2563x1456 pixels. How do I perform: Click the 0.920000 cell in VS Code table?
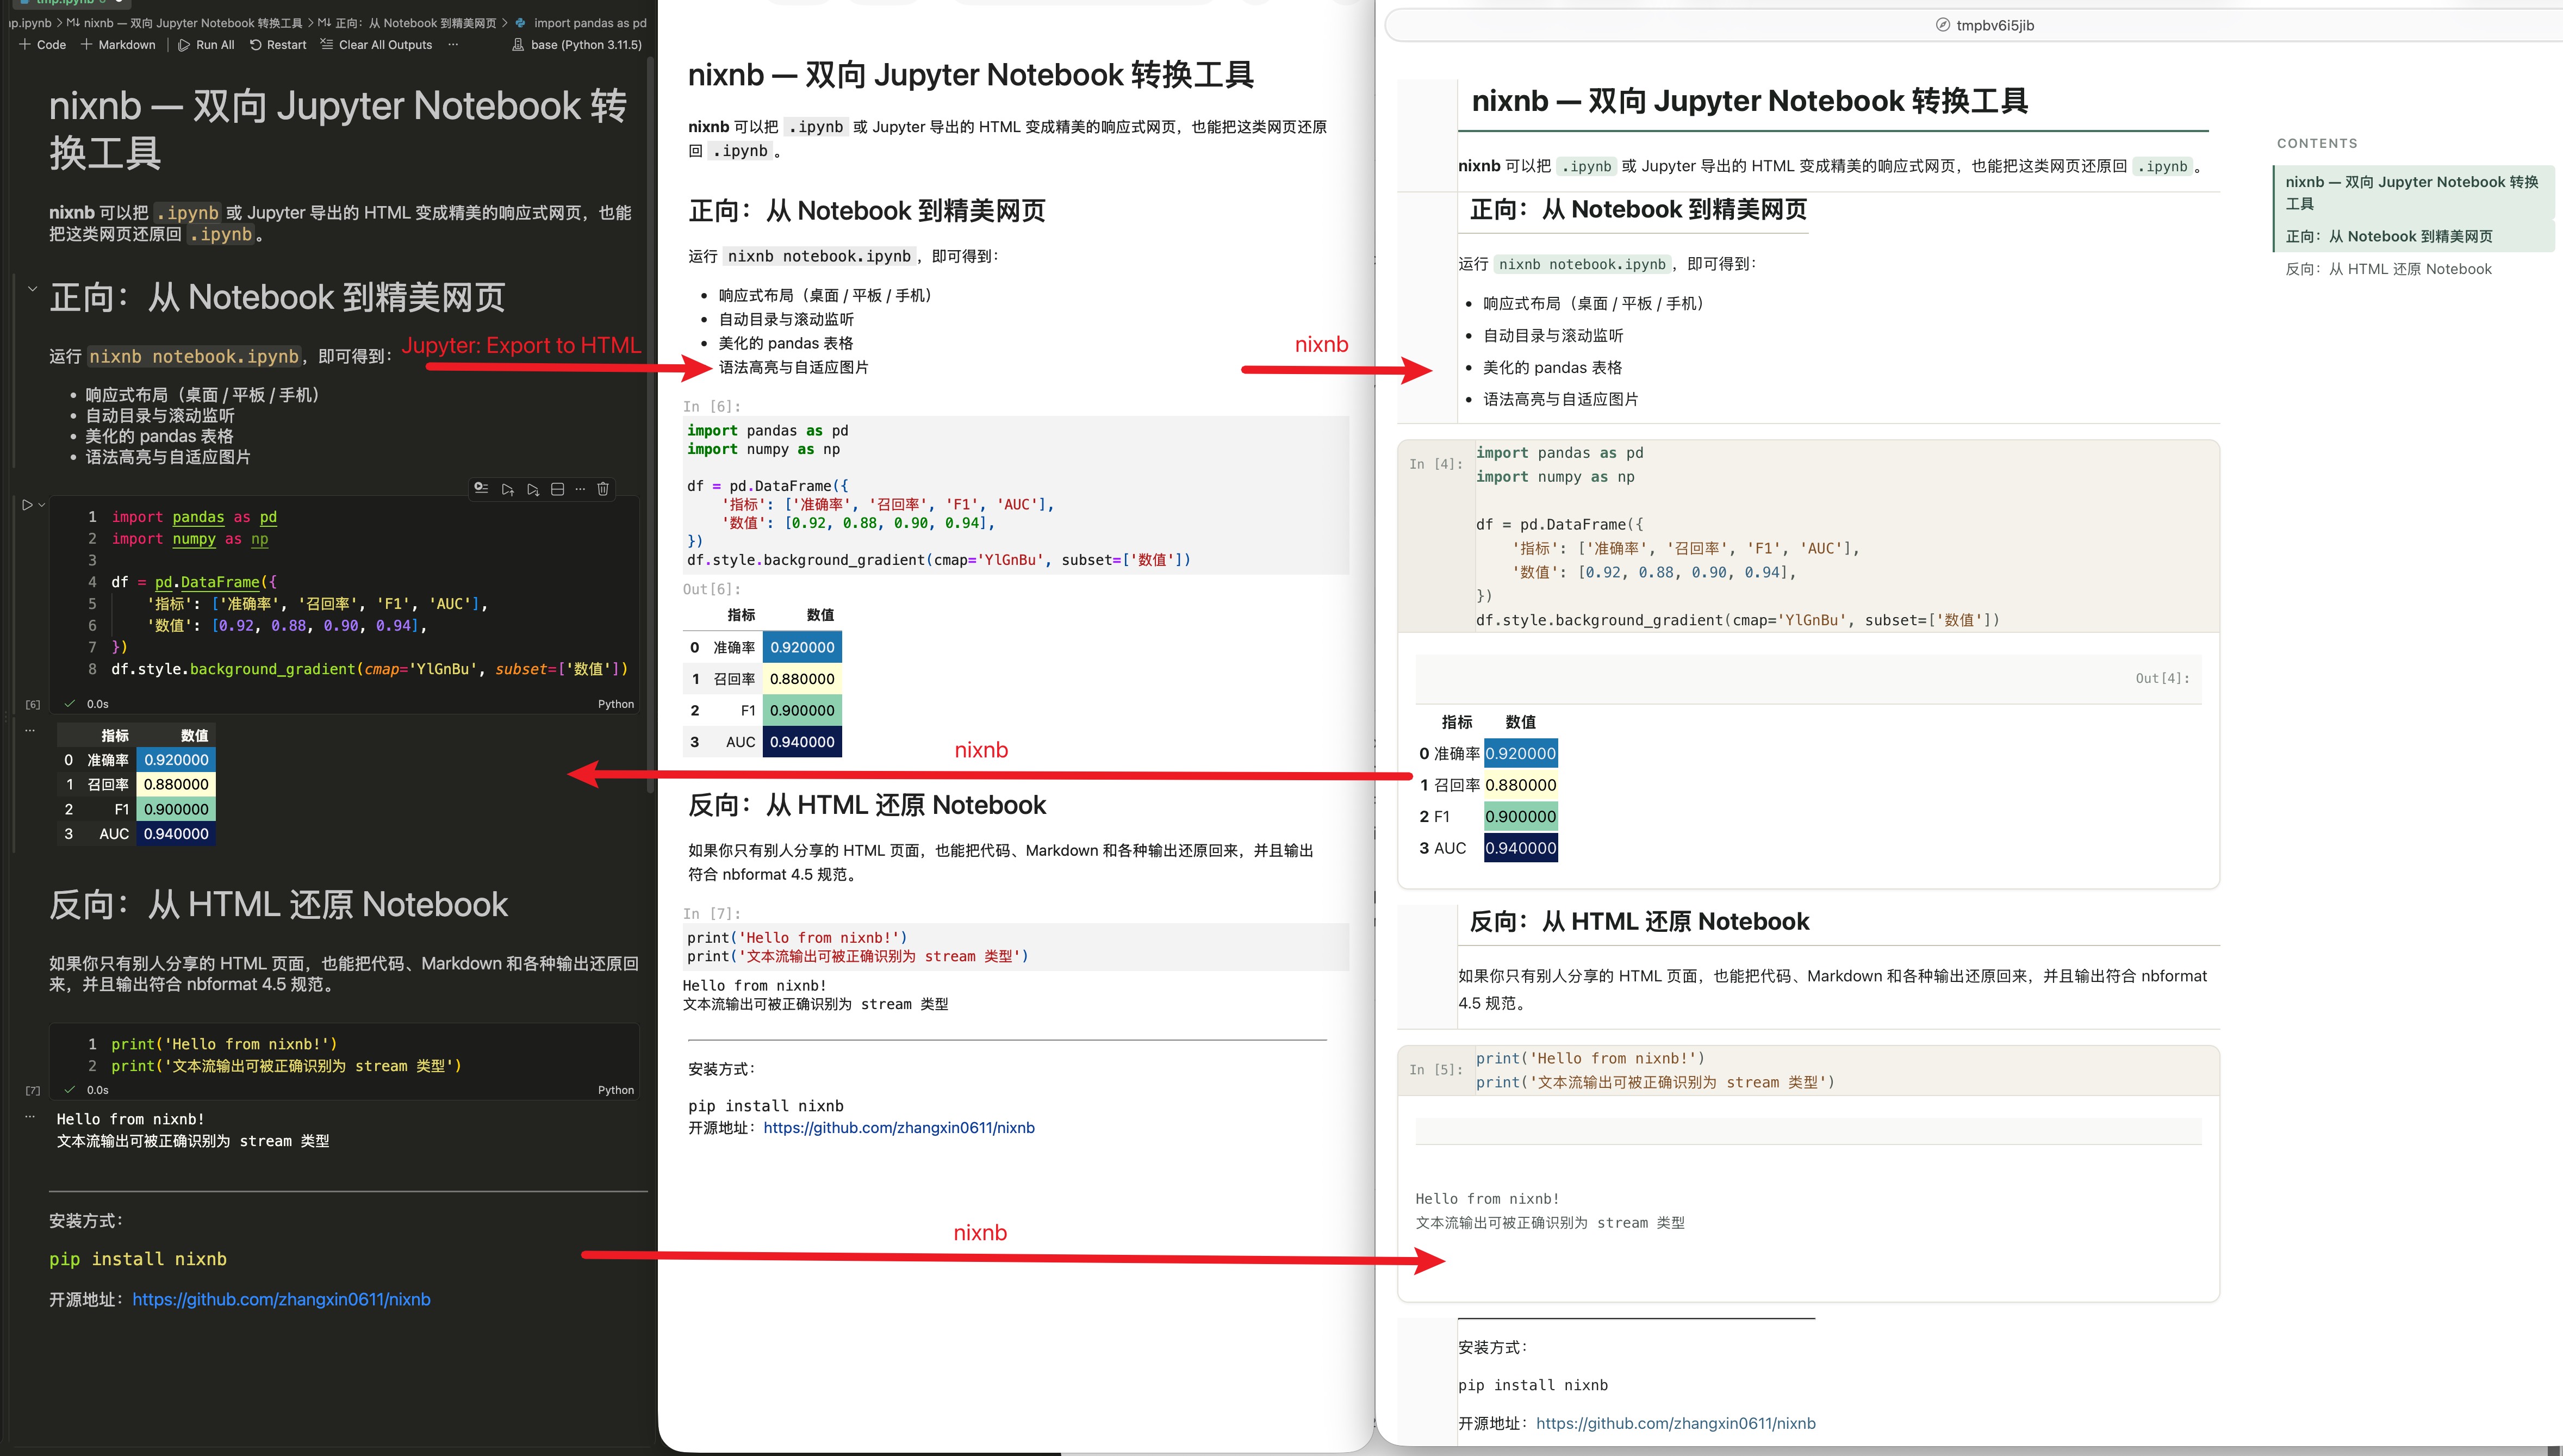(176, 760)
